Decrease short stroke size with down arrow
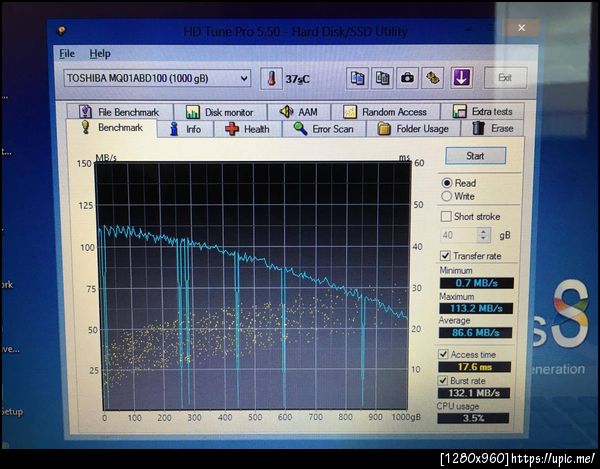The width and height of the screenshot is (600, 469). click(484, 238)
